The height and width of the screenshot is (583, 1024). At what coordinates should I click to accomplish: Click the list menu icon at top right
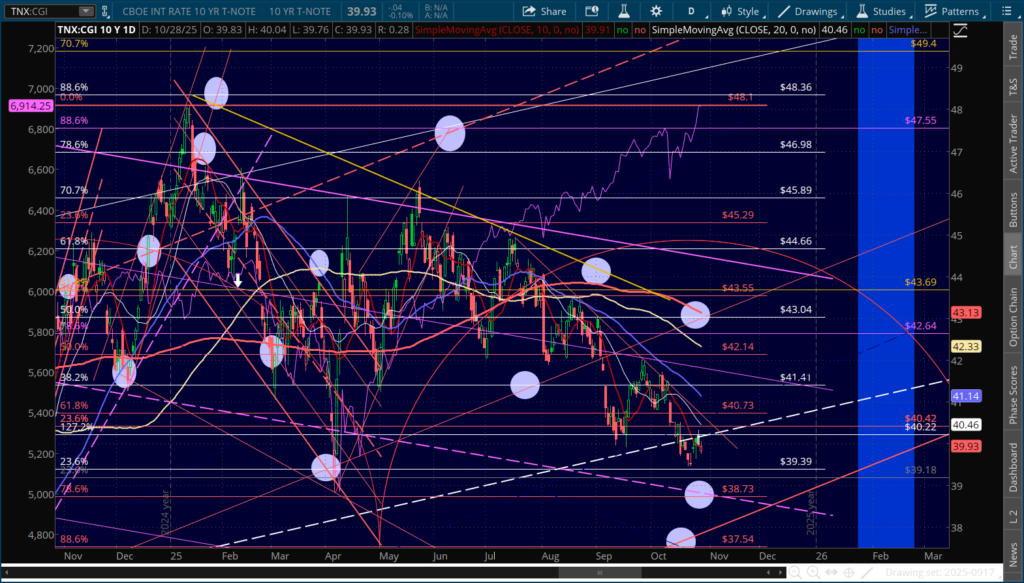coord(1006,11)
